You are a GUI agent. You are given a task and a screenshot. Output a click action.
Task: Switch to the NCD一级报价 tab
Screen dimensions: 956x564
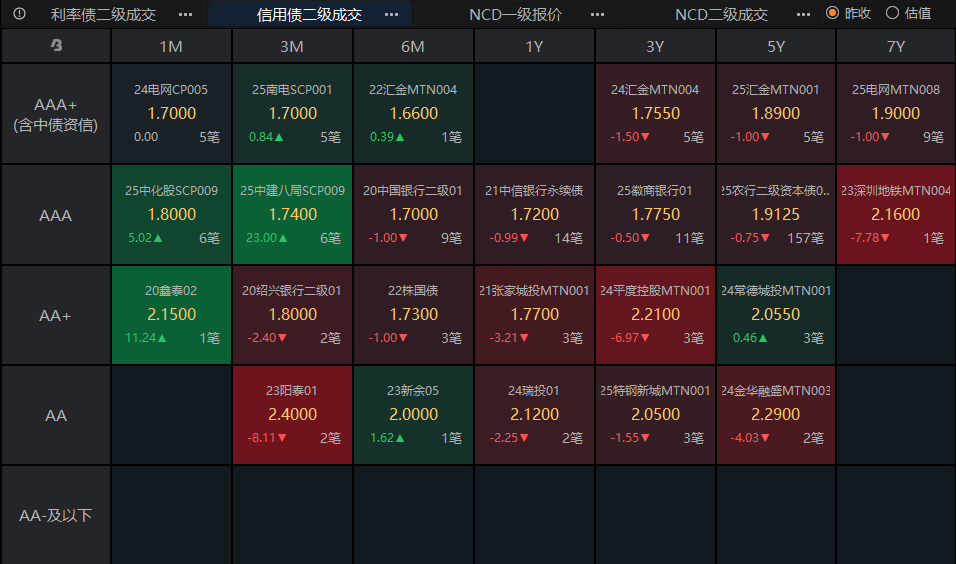coord(515,14)
